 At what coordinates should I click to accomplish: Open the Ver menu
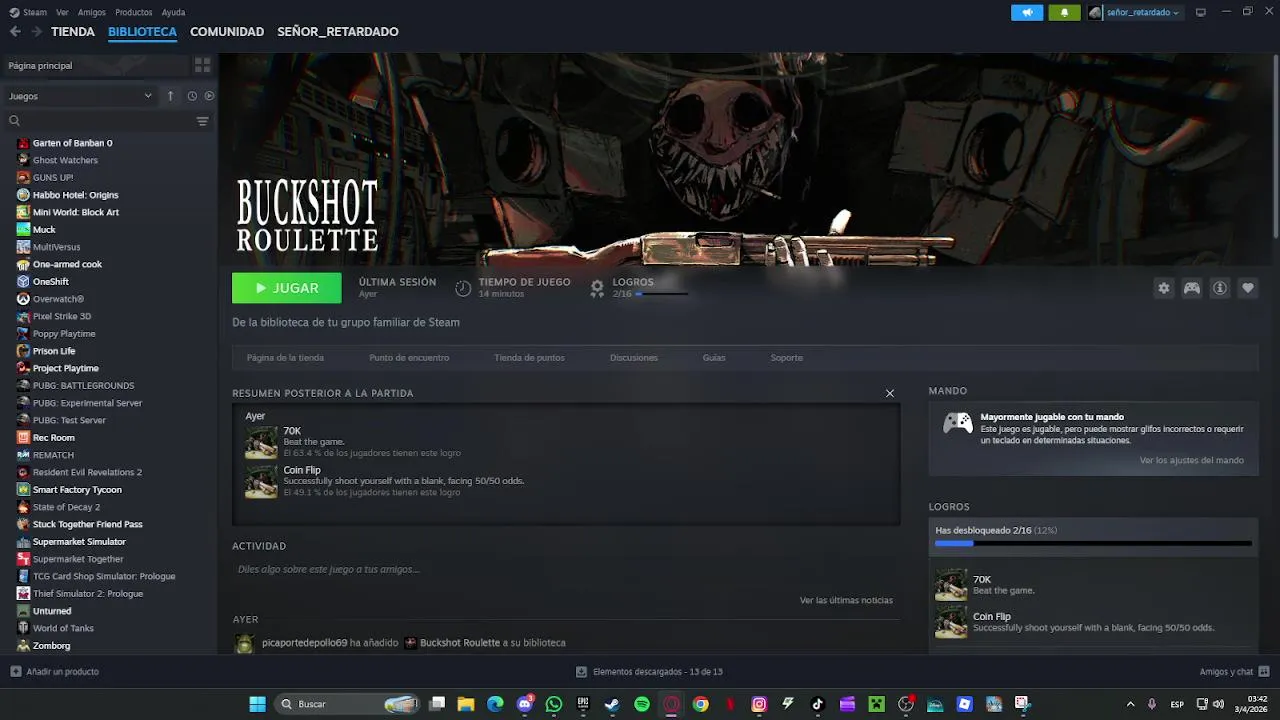tap(63, 12)
